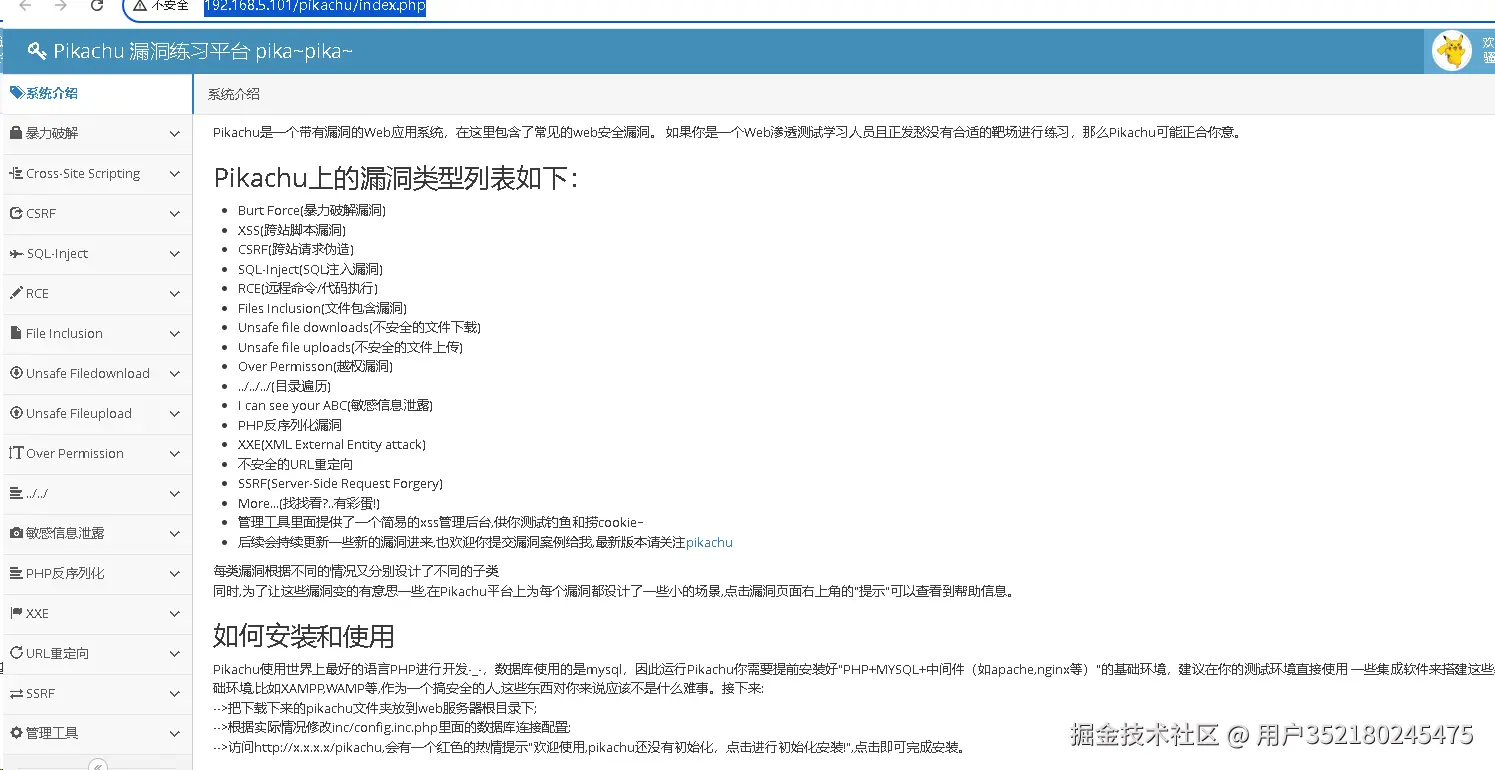1495x770 pixels.
Task: Click the download icon beside Unsafe Filedownload
Action: click(16, 373)
